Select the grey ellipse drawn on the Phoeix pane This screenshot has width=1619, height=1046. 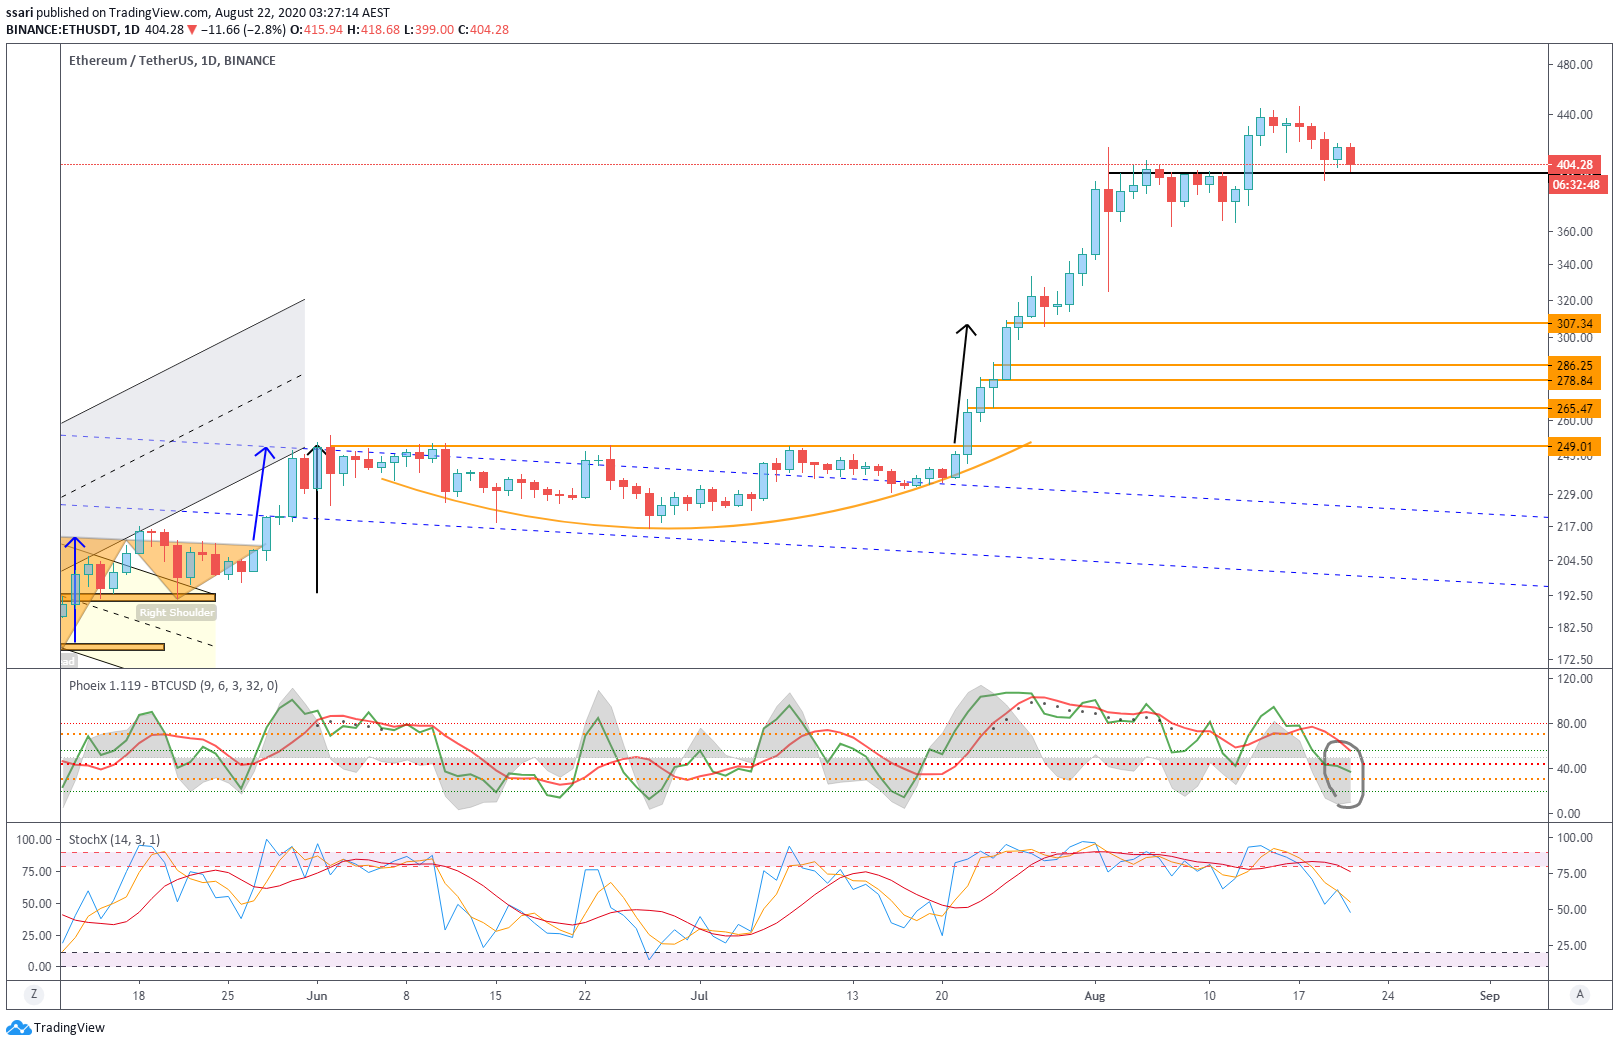coord(1344,774)
